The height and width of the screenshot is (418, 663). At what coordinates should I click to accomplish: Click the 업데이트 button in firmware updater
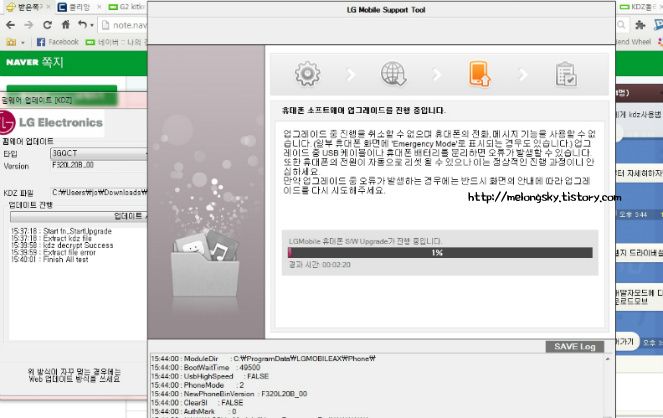[79, 216]
